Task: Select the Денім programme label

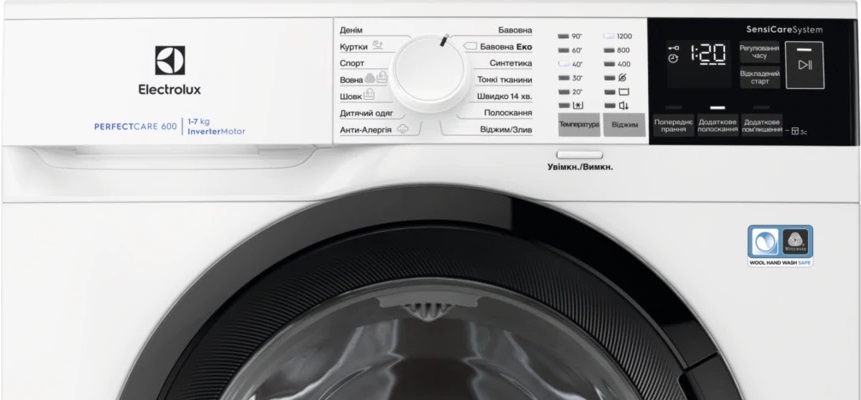Action: coord(351,30)
